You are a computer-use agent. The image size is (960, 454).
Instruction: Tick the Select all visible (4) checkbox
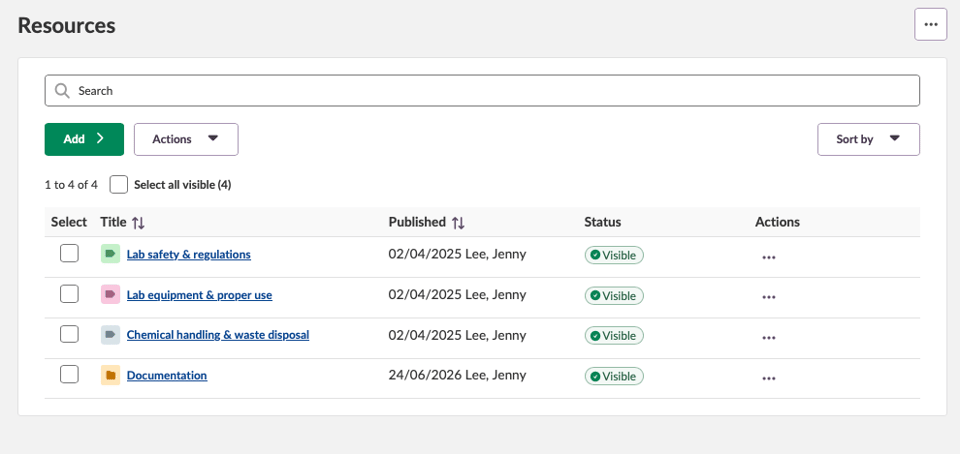click(x=119, y=185)
